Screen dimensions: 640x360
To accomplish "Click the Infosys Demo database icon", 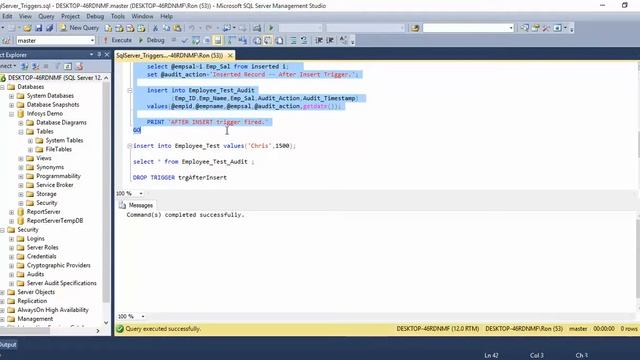I will pyautogui.click(x=21, y=113).
